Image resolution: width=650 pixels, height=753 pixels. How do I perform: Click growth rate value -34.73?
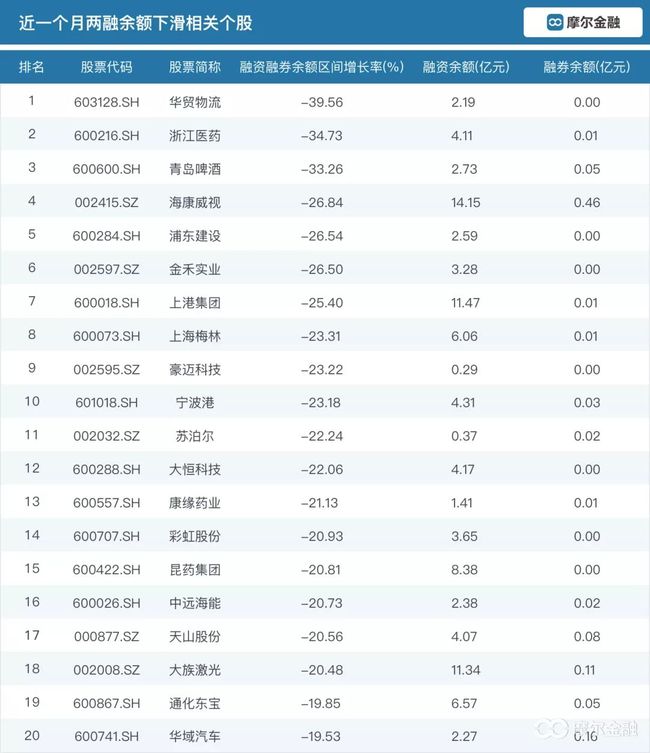point(322,135)
